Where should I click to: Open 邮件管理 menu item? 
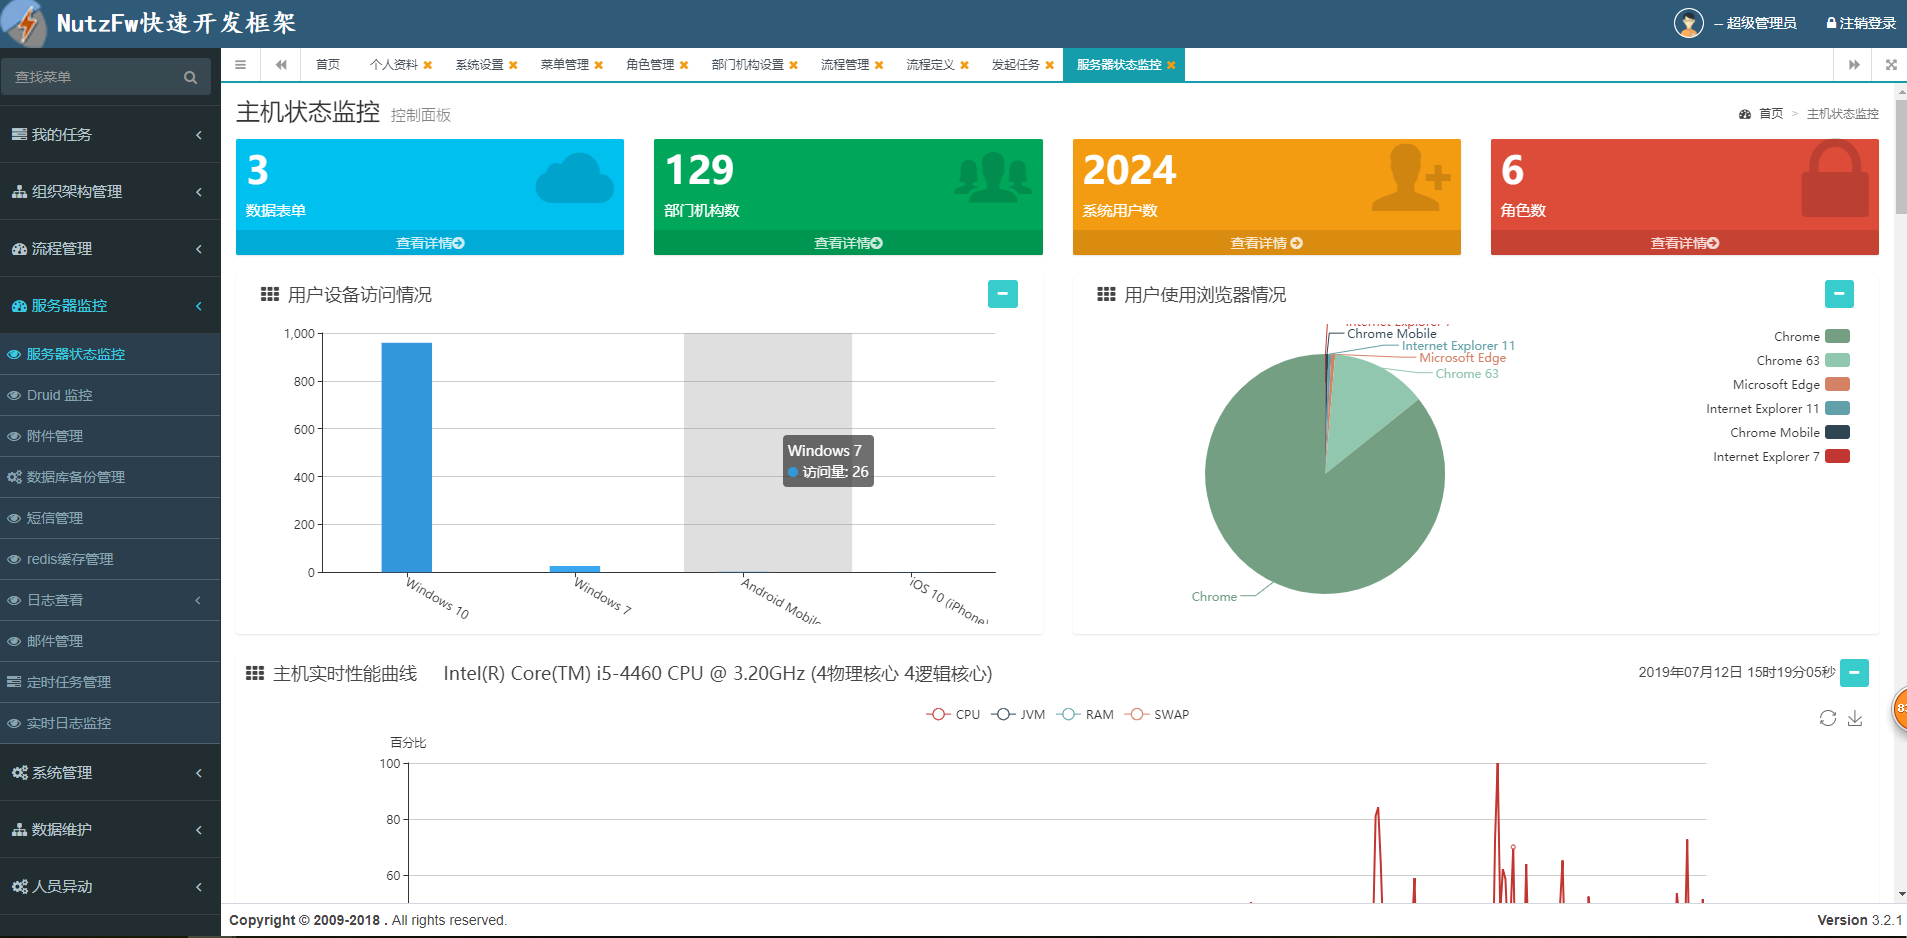(110, 641)
